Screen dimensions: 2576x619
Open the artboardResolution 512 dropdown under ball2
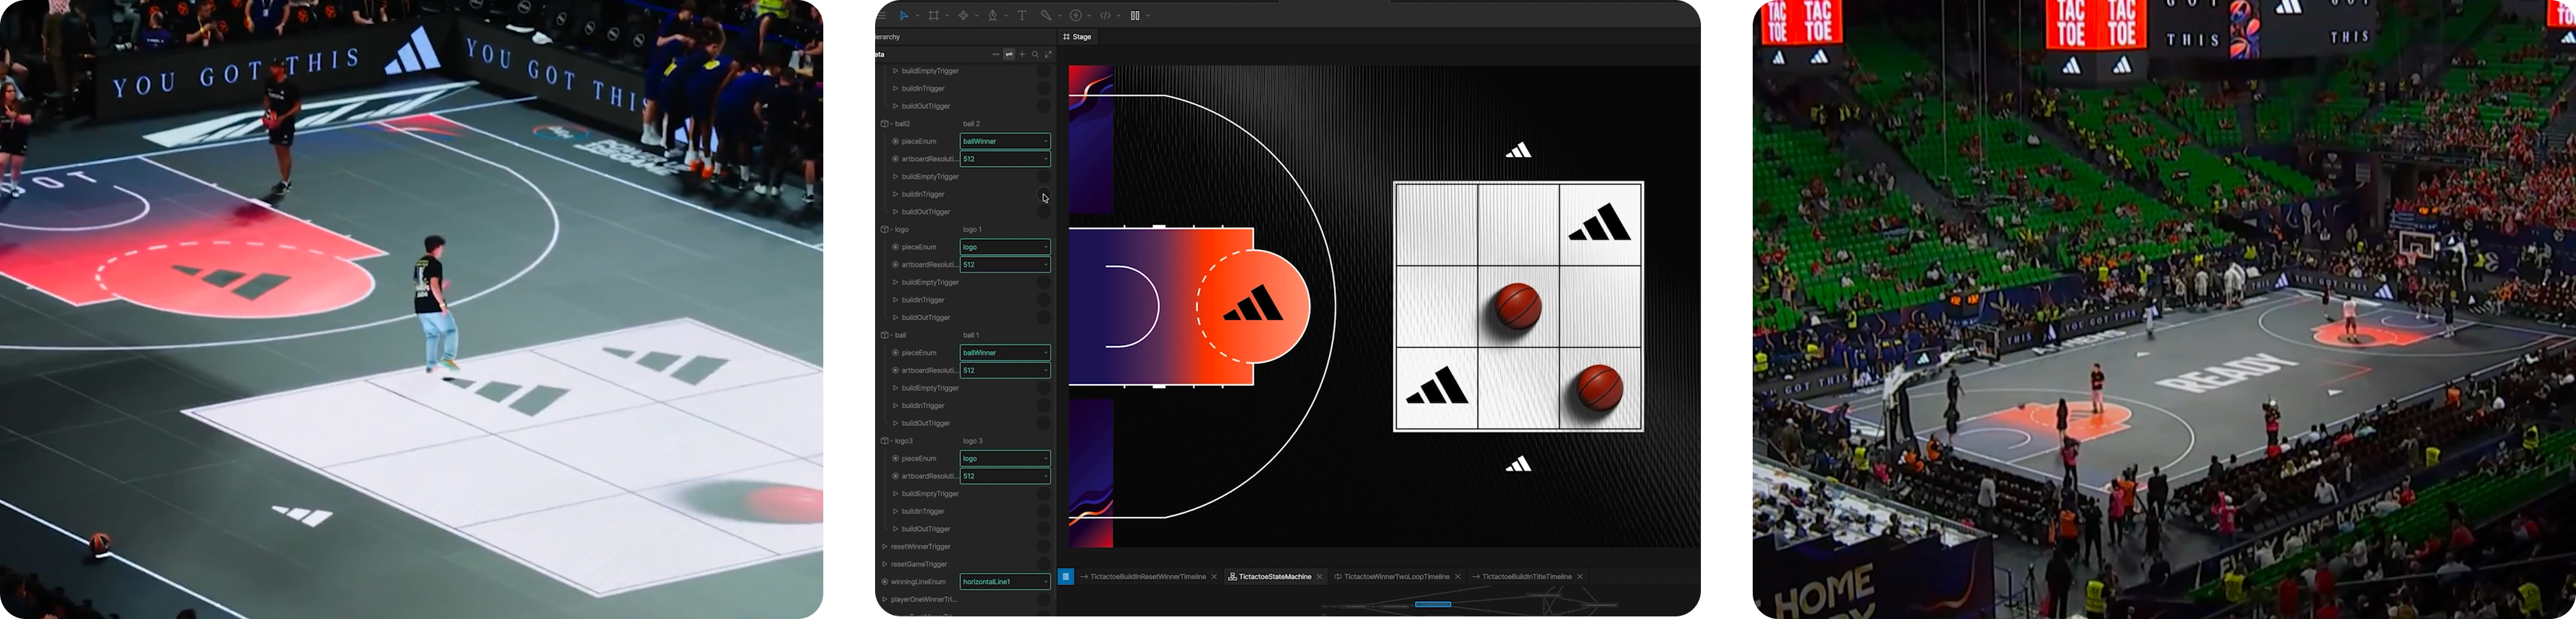click(x=1005, y=159)
